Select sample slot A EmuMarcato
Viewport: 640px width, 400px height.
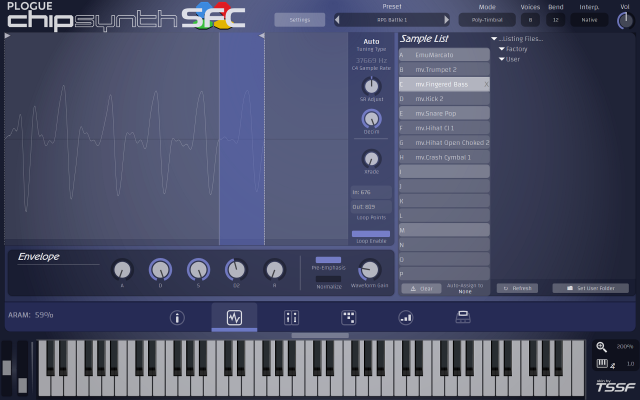click(x=444, y=55)
